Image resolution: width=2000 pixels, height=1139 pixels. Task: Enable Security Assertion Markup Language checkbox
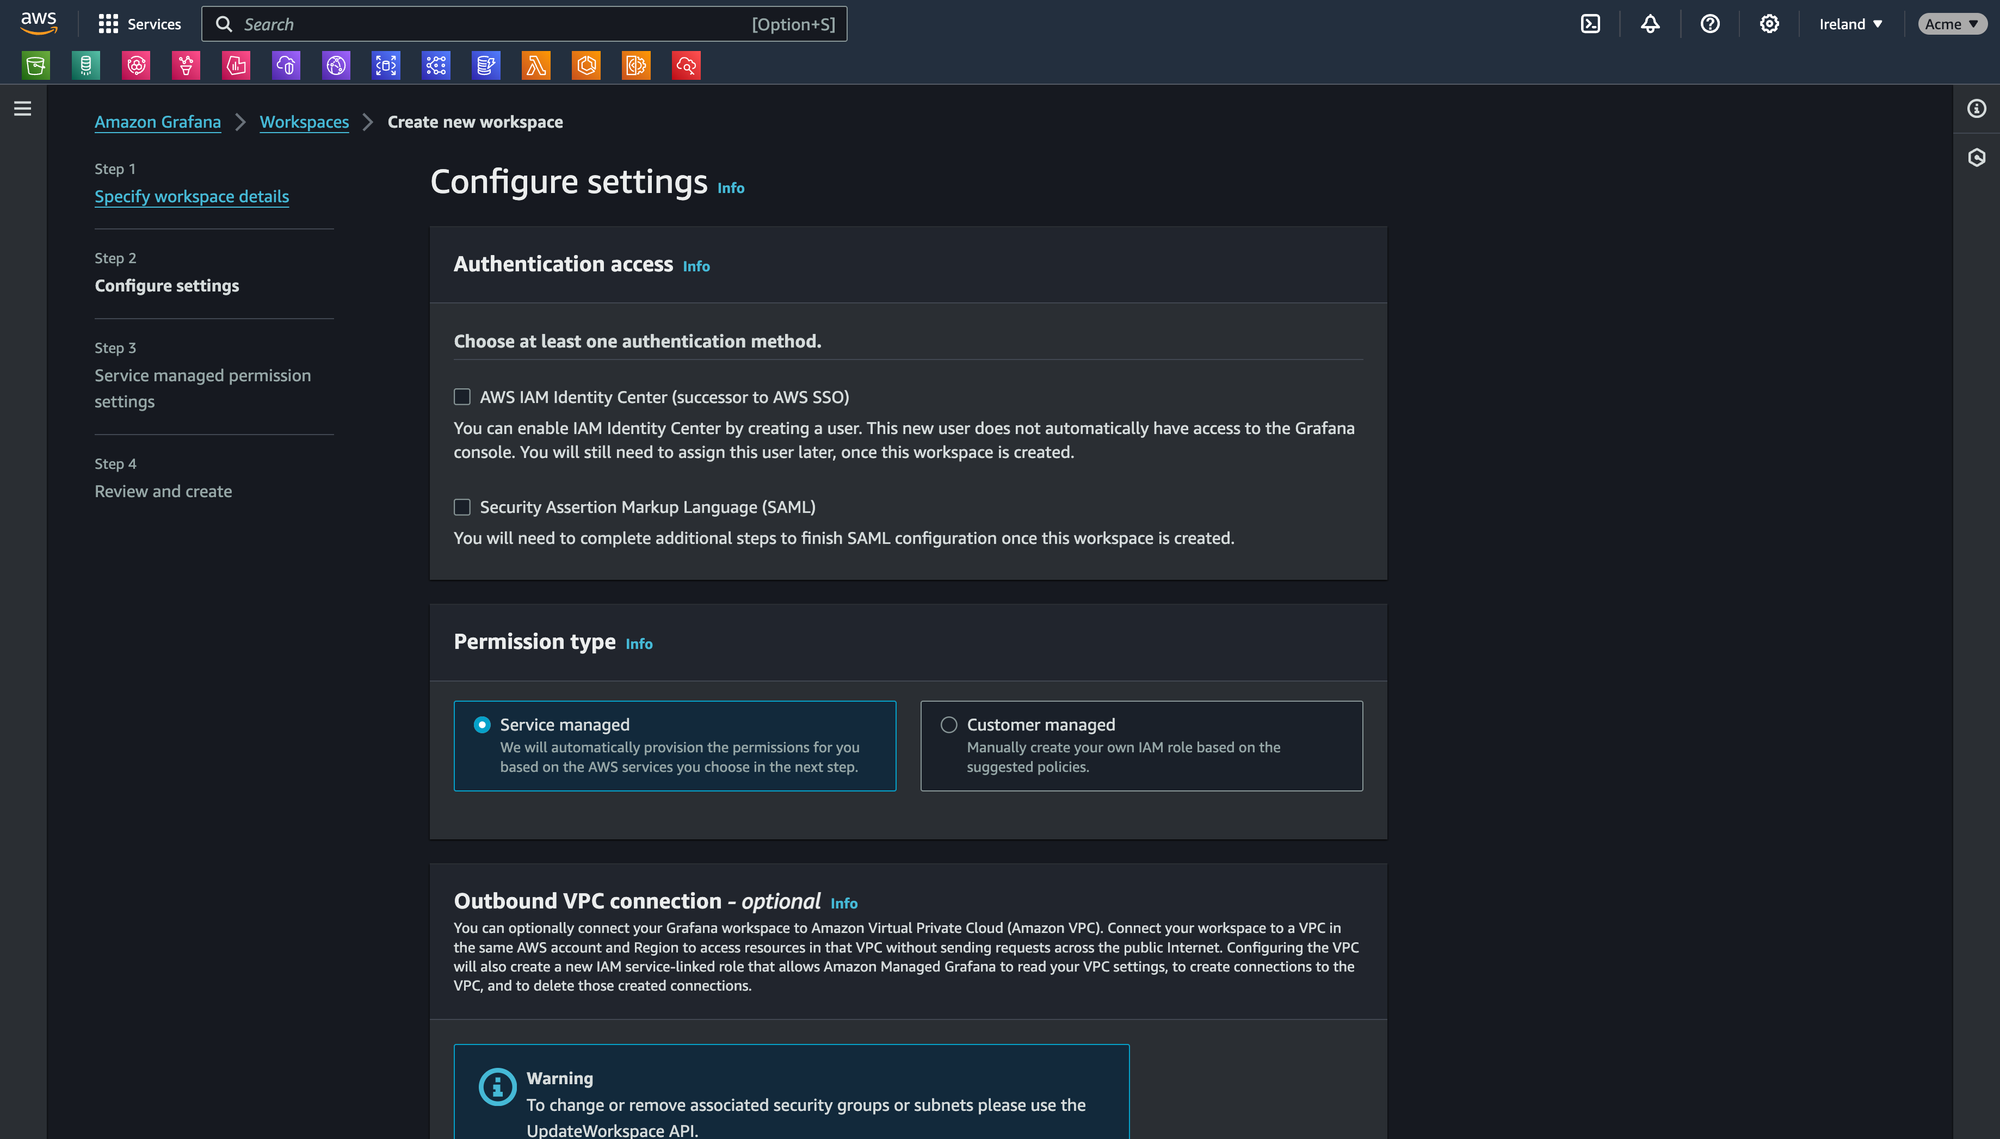click(462, 506)
